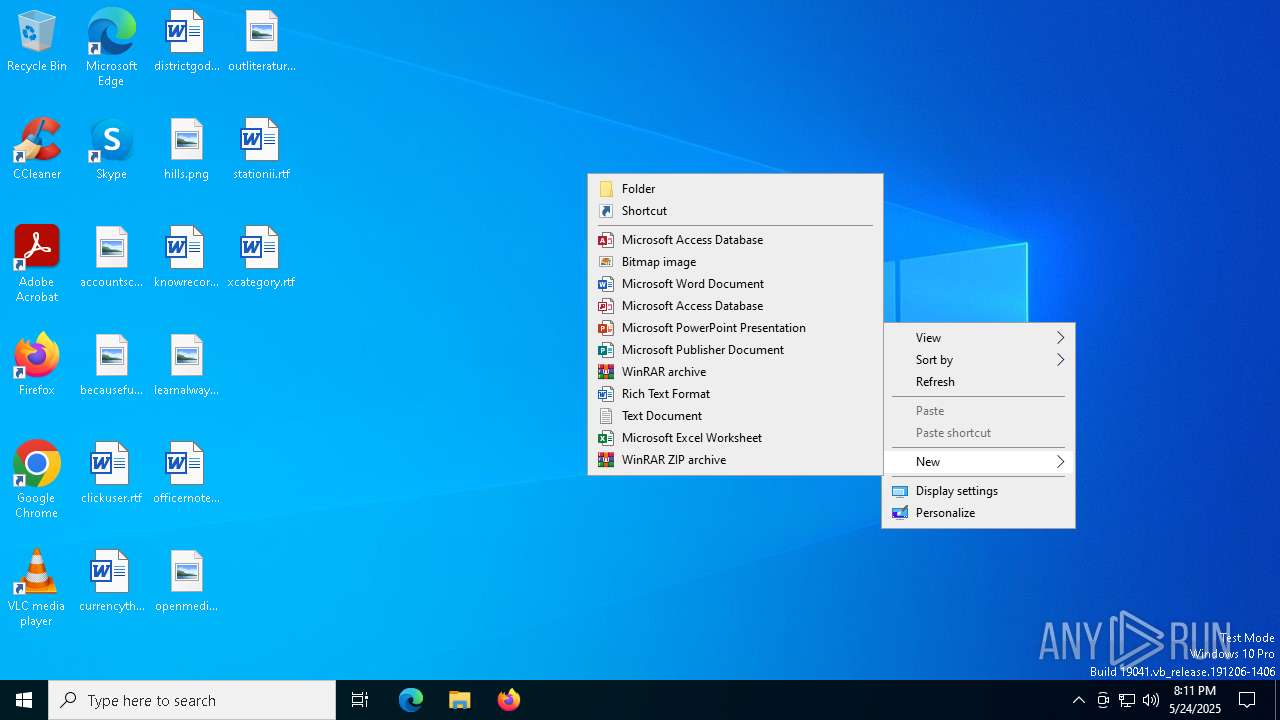Create a new Folder

[x=735, y=189]
